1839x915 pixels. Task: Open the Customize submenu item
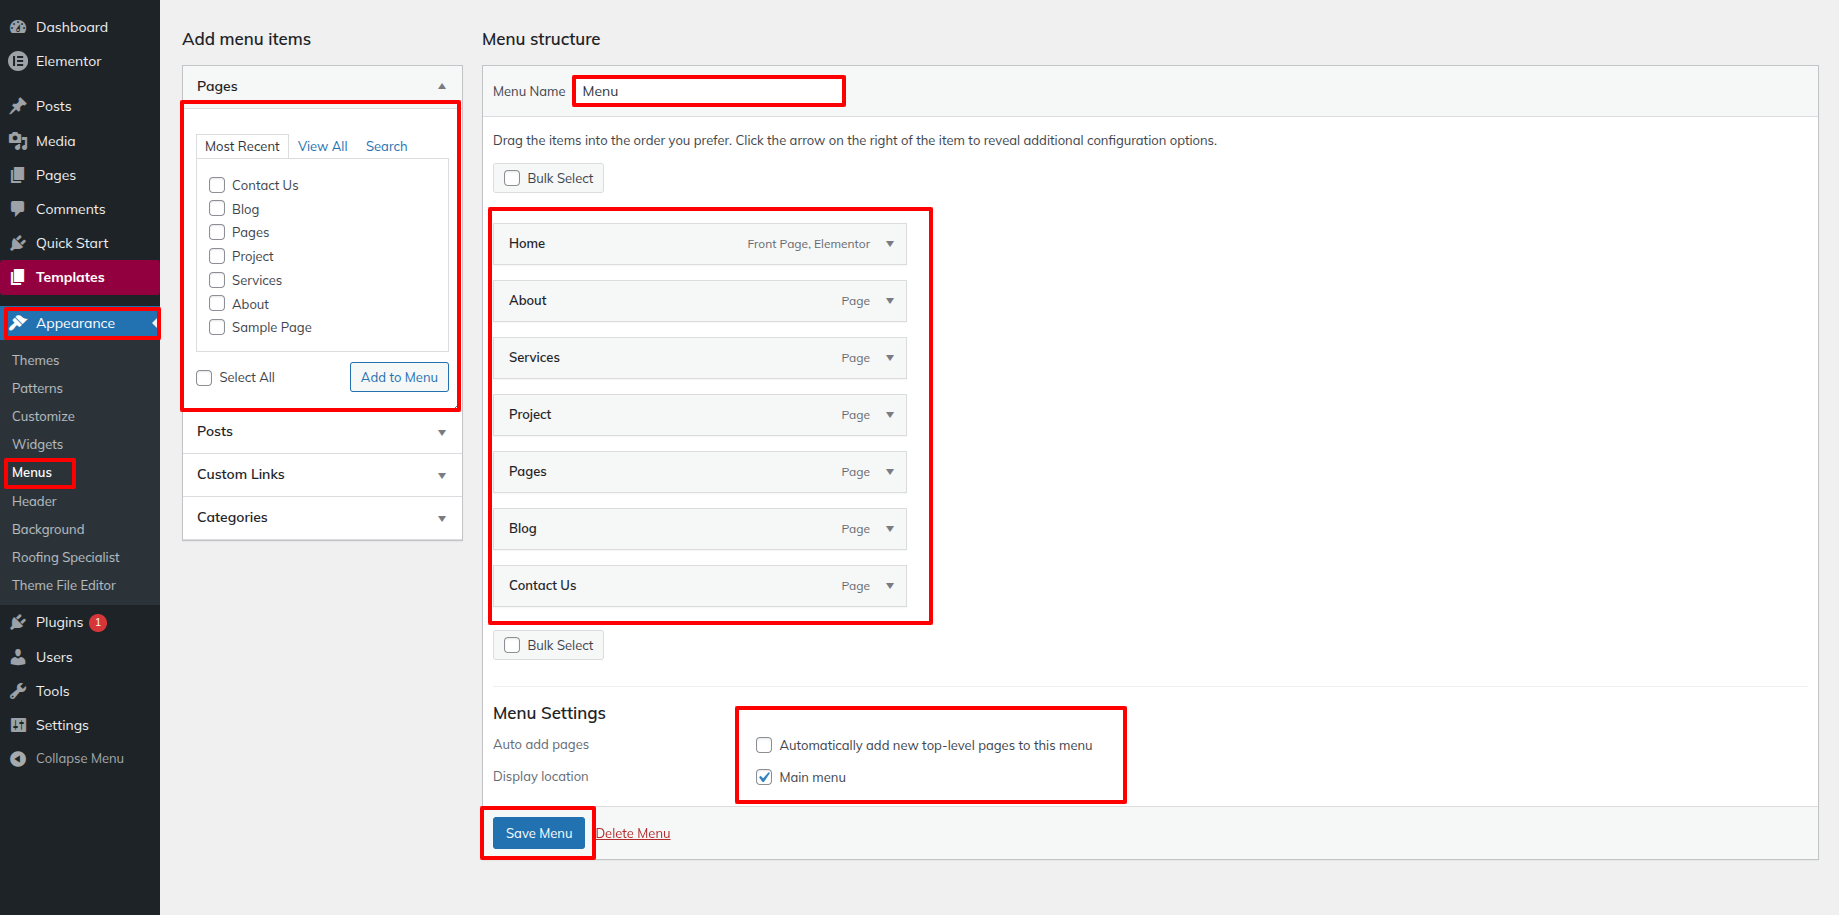[43, 416]
